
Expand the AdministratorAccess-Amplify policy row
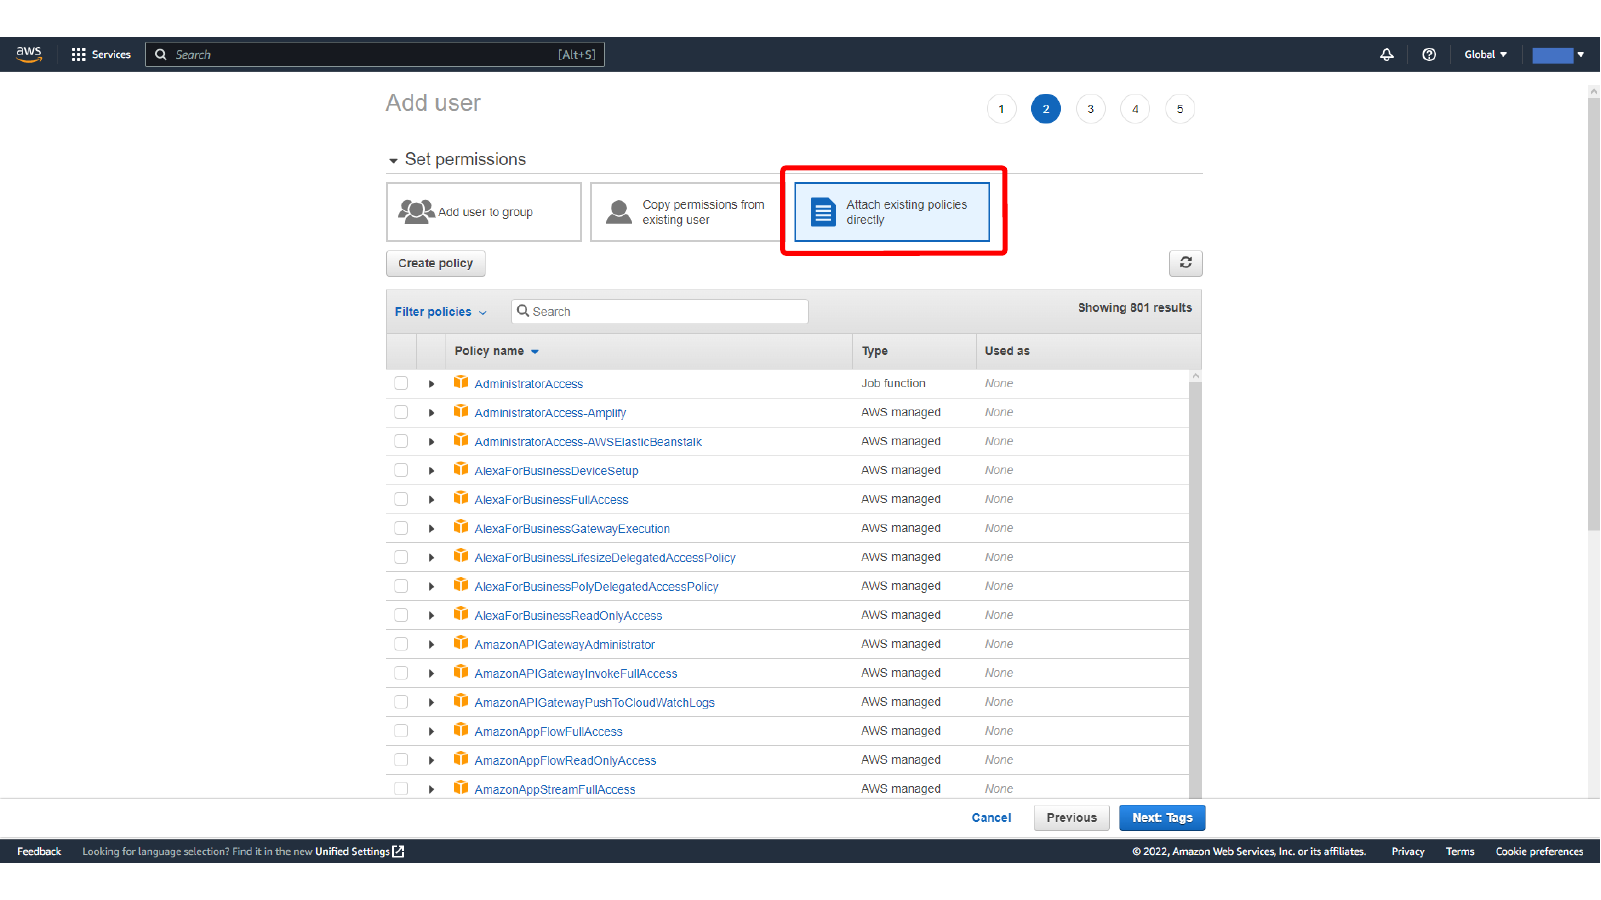[431, 413]
